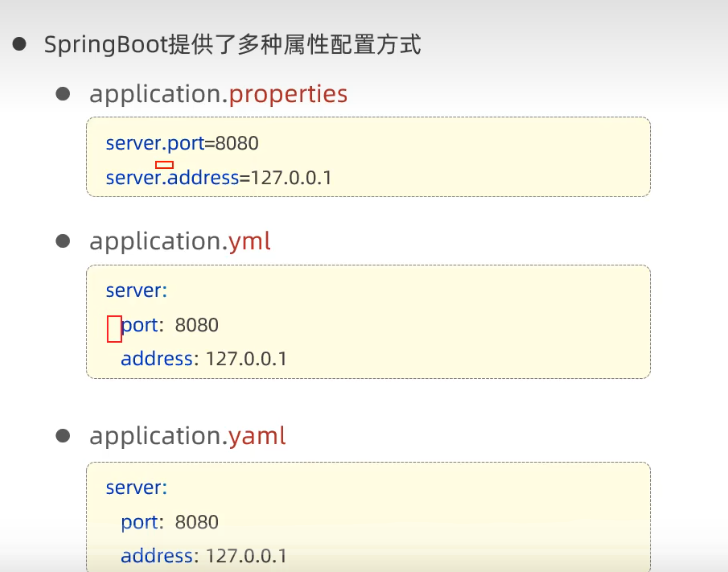
Task: Click 'server:' in the yml code block
Action: coord(136,291)
